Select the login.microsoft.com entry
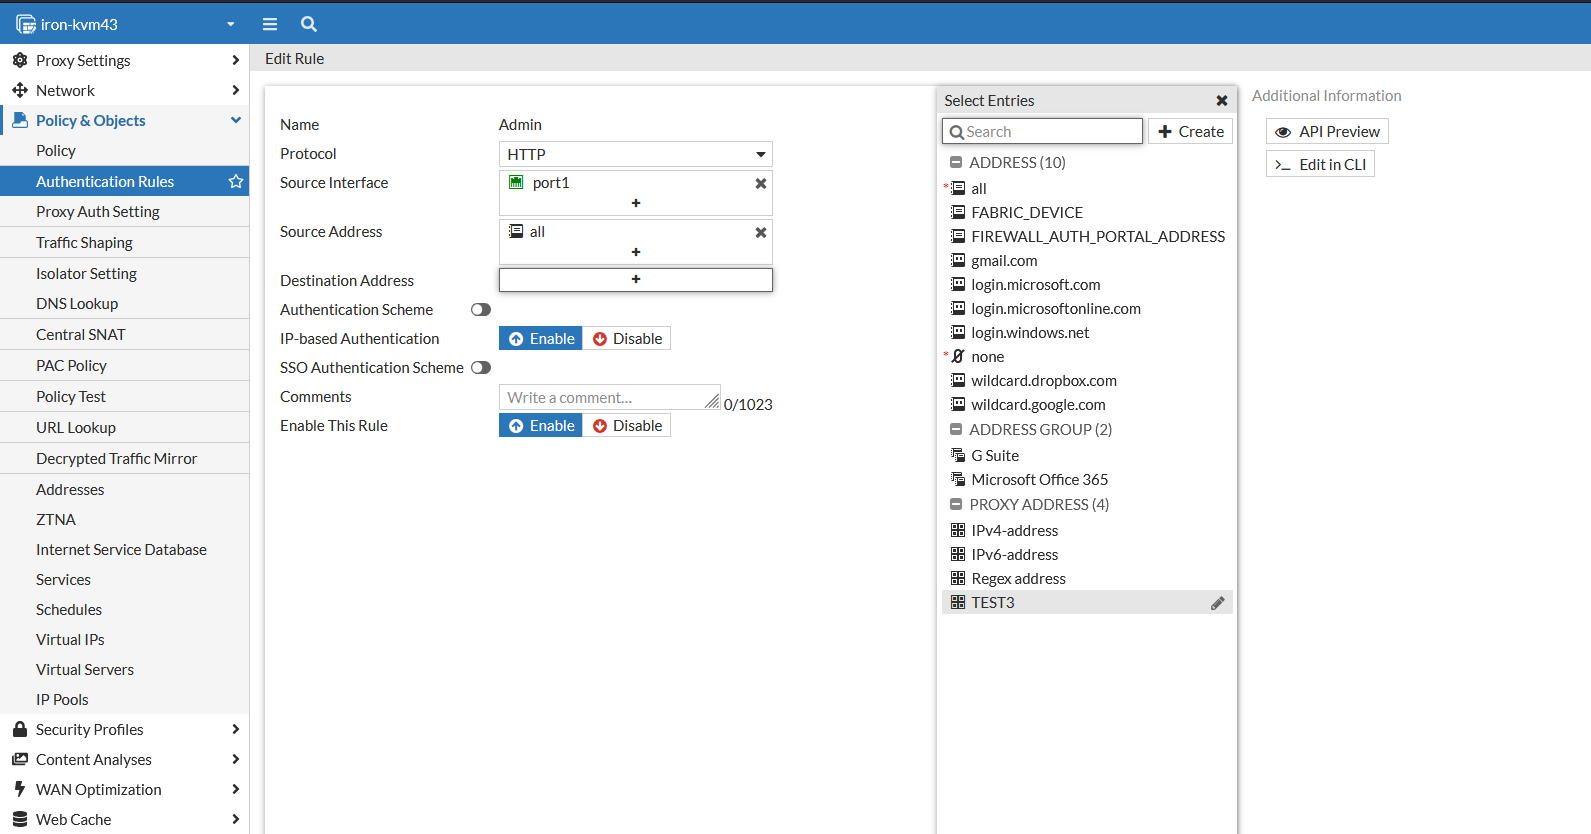Screen dimensions: 1591x834 click(1087, 285)
